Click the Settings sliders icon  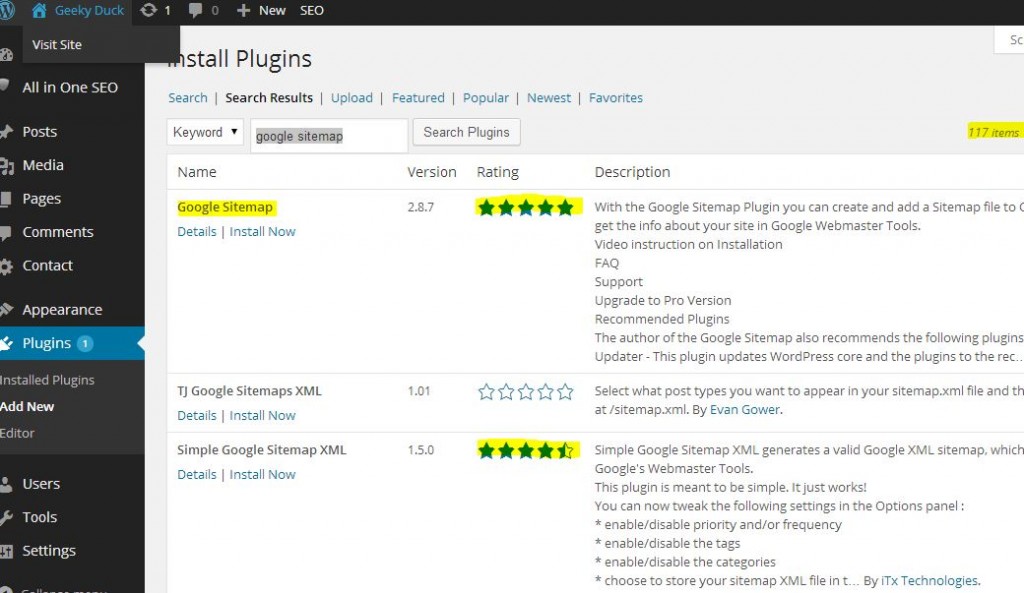[x=7, y=552]
